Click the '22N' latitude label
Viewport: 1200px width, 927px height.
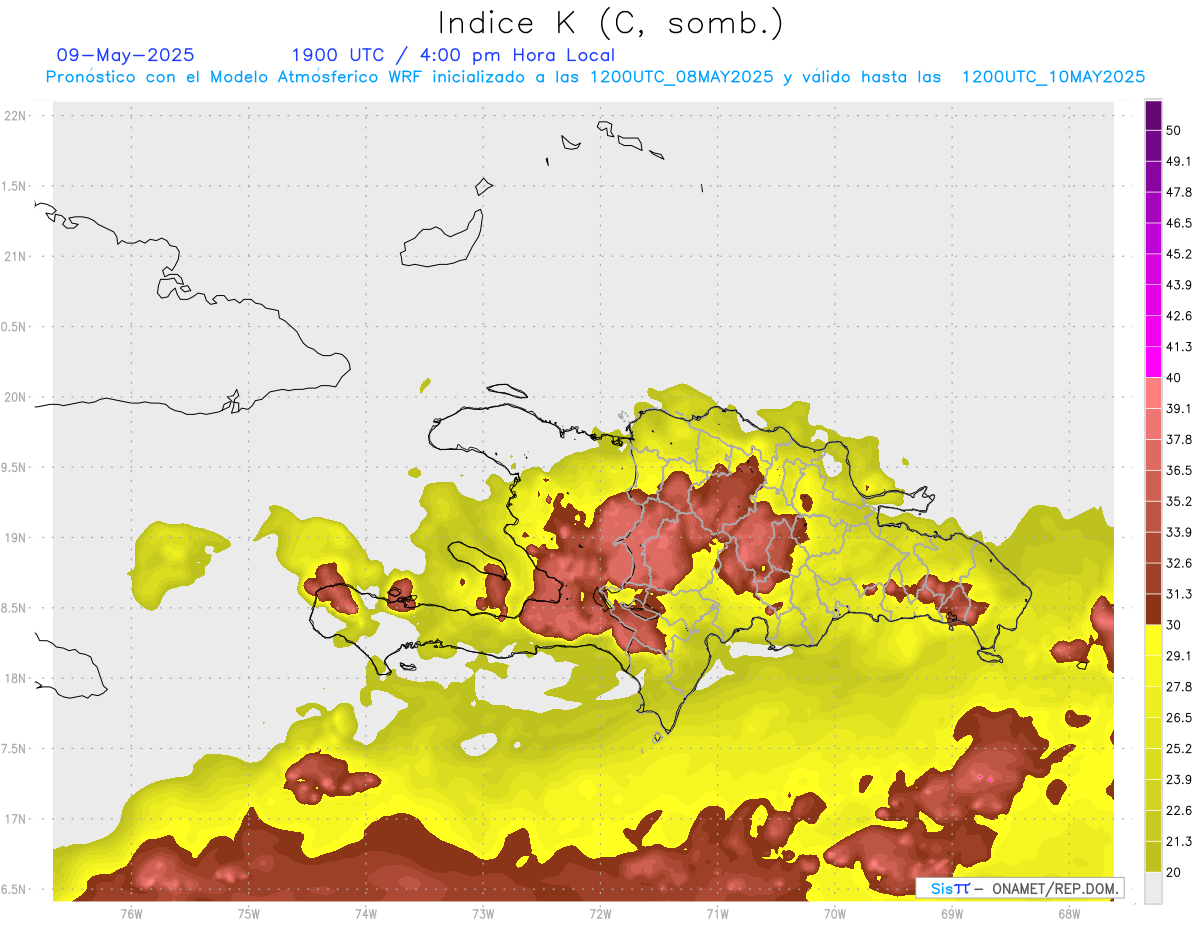click(x=16, y=115)
